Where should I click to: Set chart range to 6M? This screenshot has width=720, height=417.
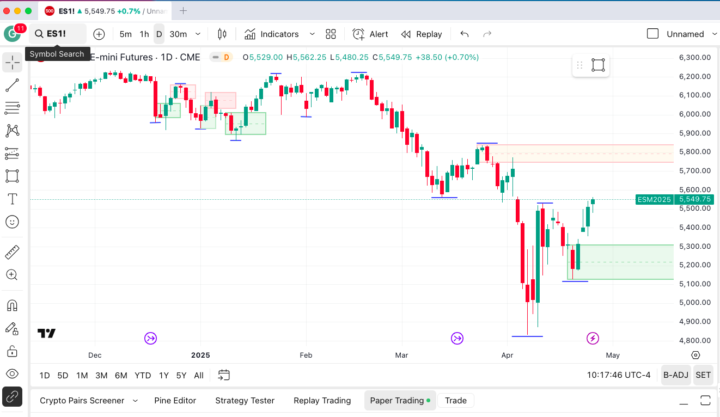click(121, 375)
